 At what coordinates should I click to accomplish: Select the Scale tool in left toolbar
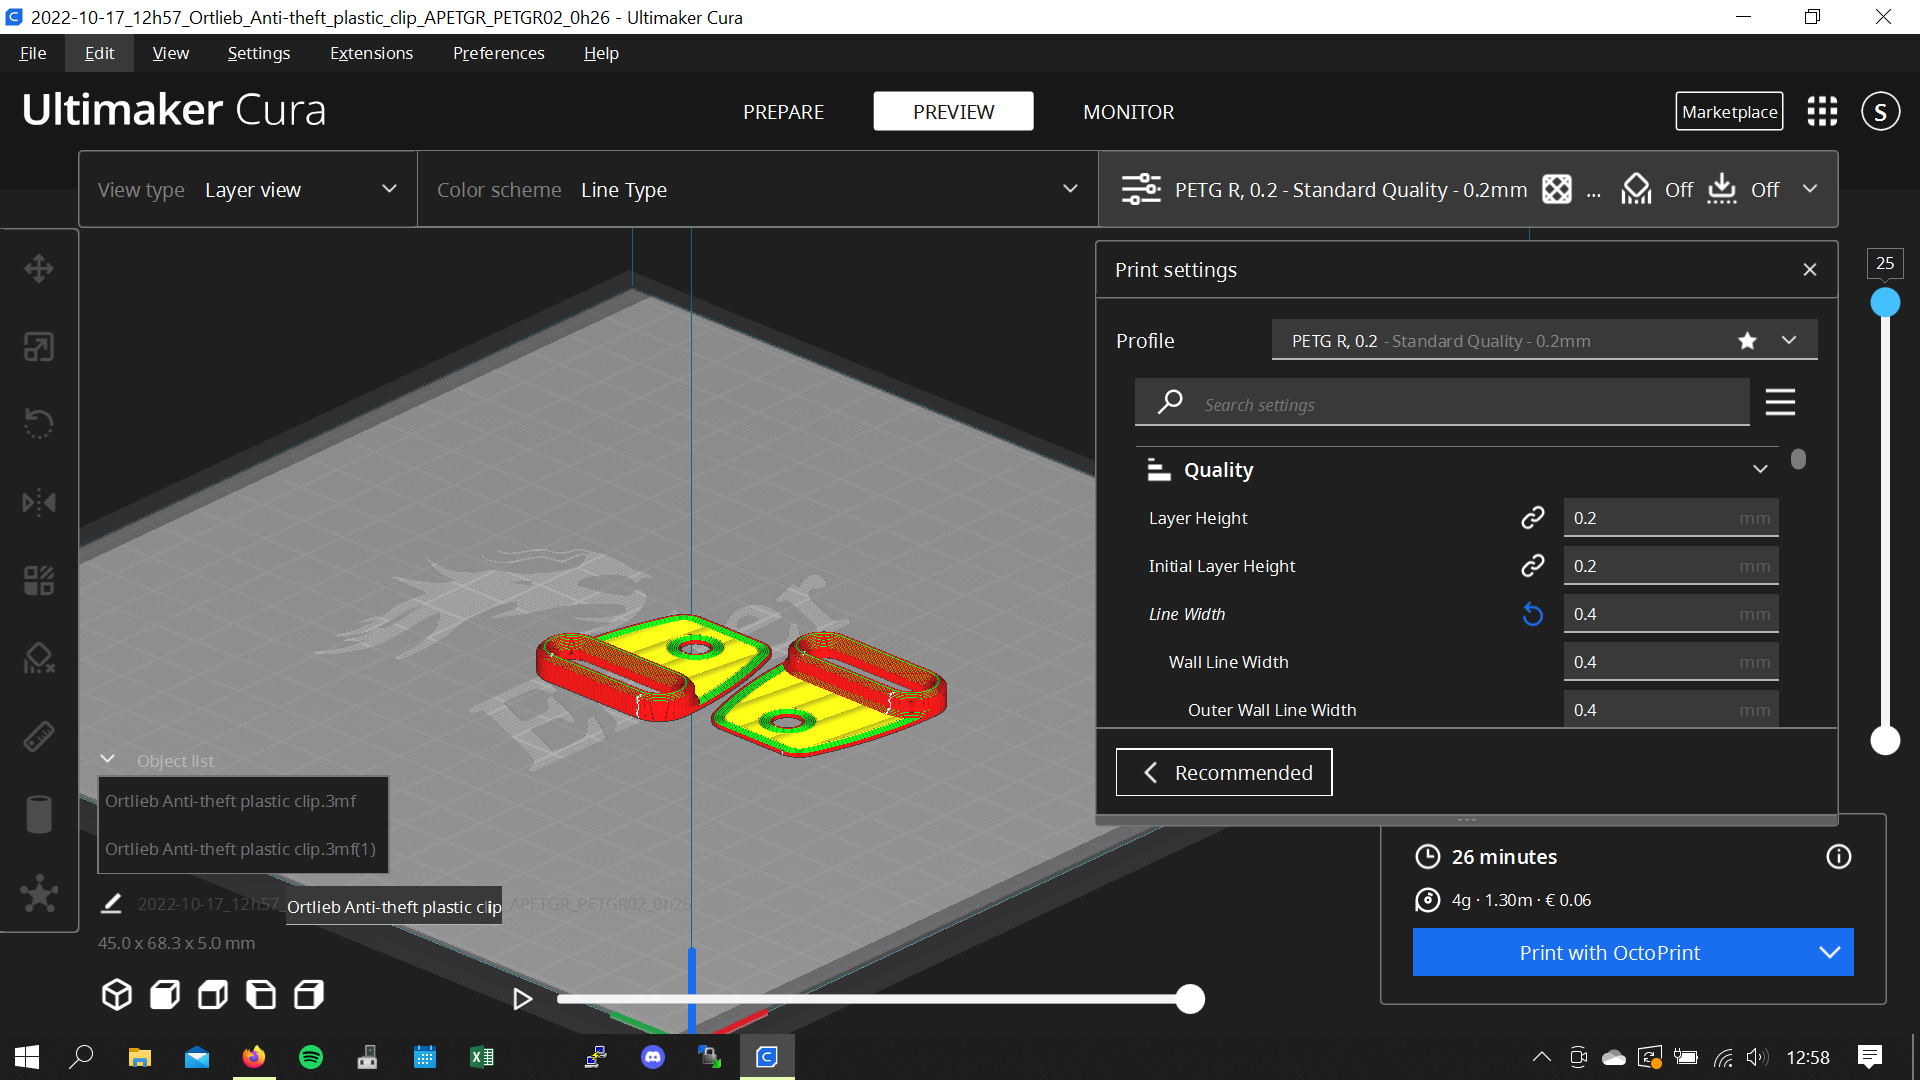click(39, 346)
